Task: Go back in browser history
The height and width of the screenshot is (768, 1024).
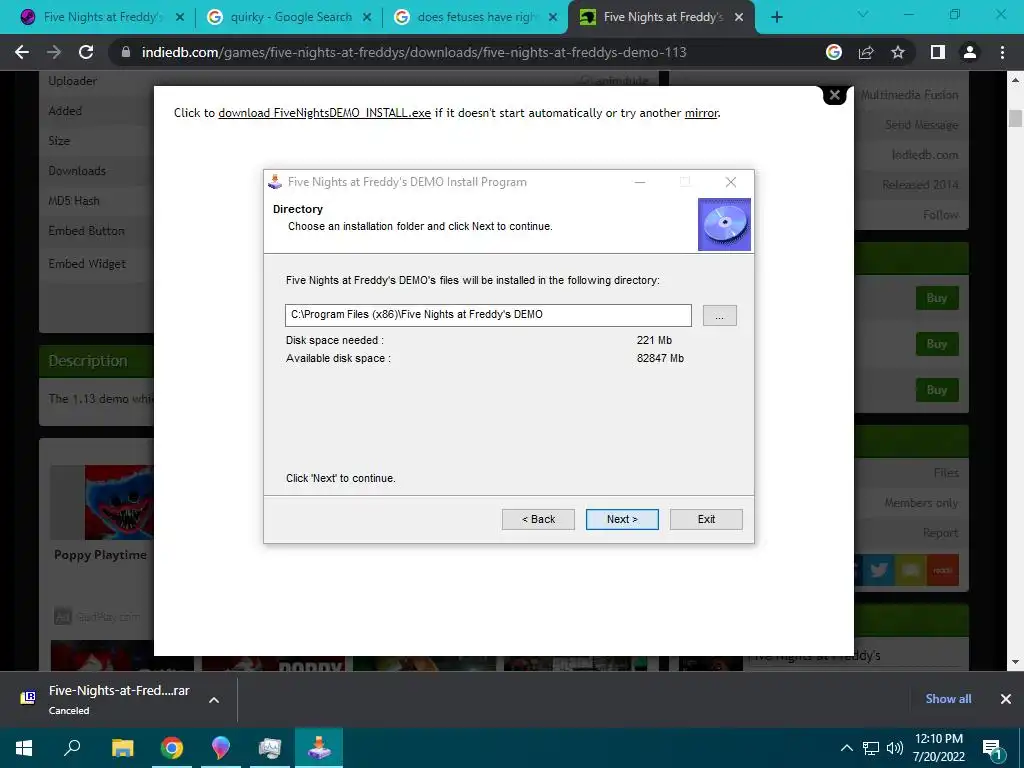Action: 22,52
